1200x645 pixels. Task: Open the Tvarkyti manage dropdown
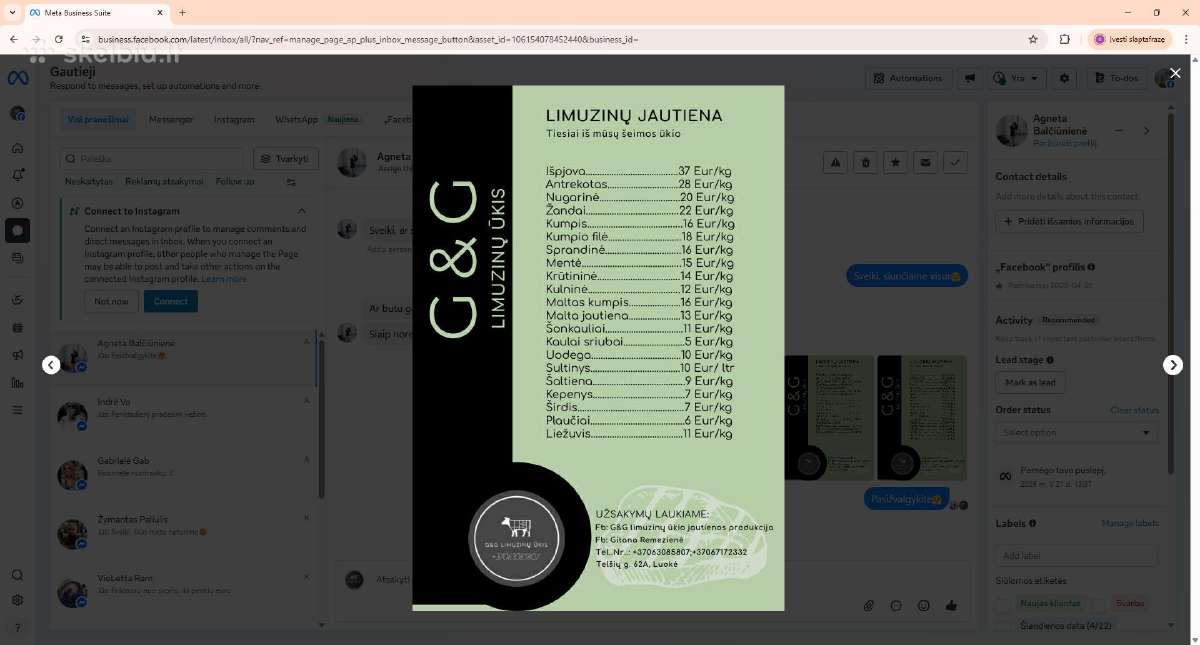coord(285,159)
